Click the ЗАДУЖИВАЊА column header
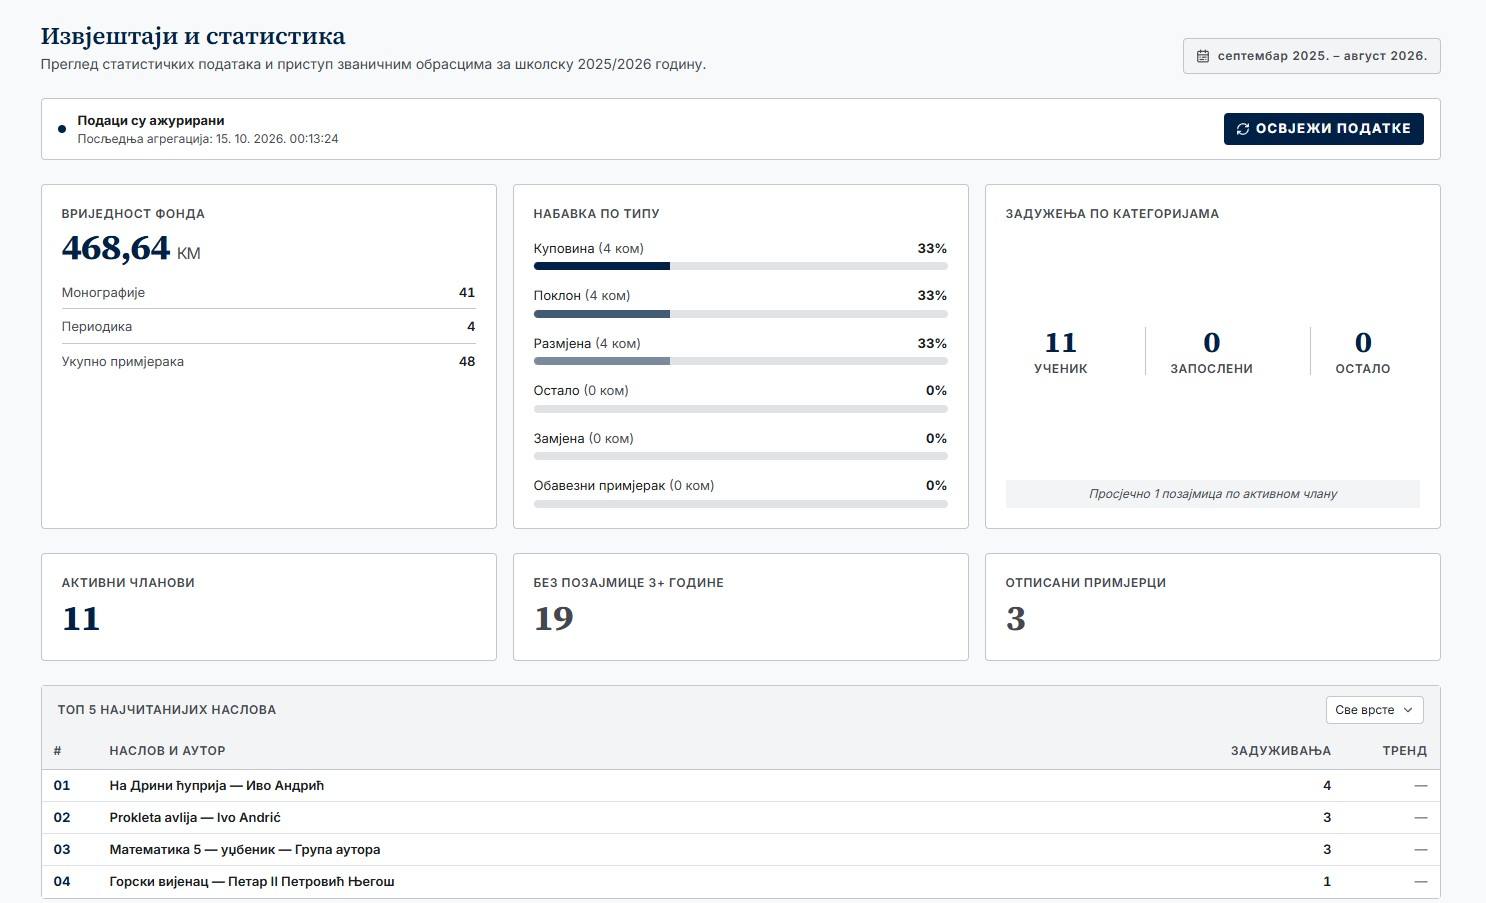1486x903 pixels. 1280,751
